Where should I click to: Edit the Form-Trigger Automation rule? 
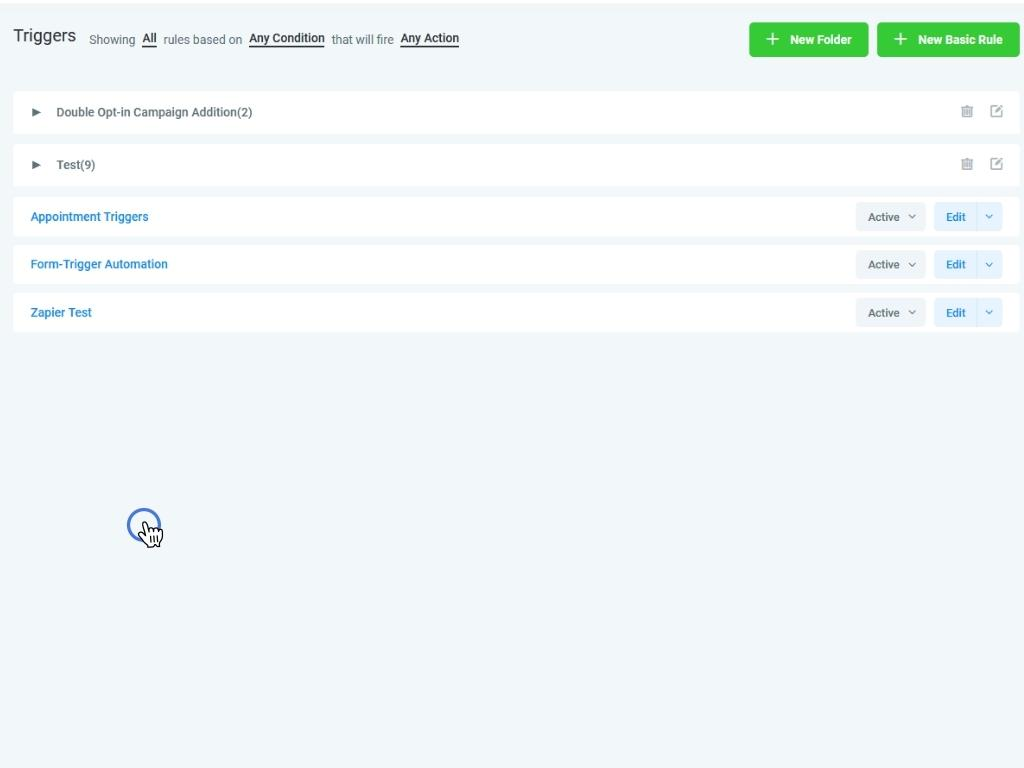click(x=955, y=264)
